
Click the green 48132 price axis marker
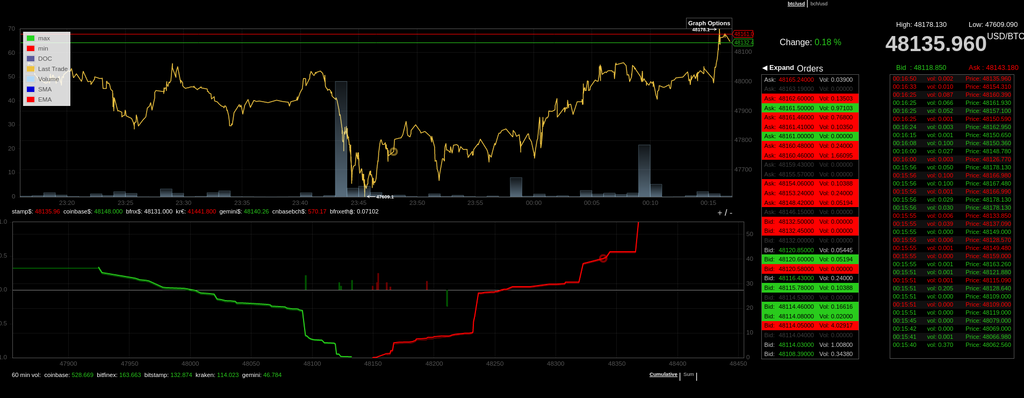(x=743, y=42)
